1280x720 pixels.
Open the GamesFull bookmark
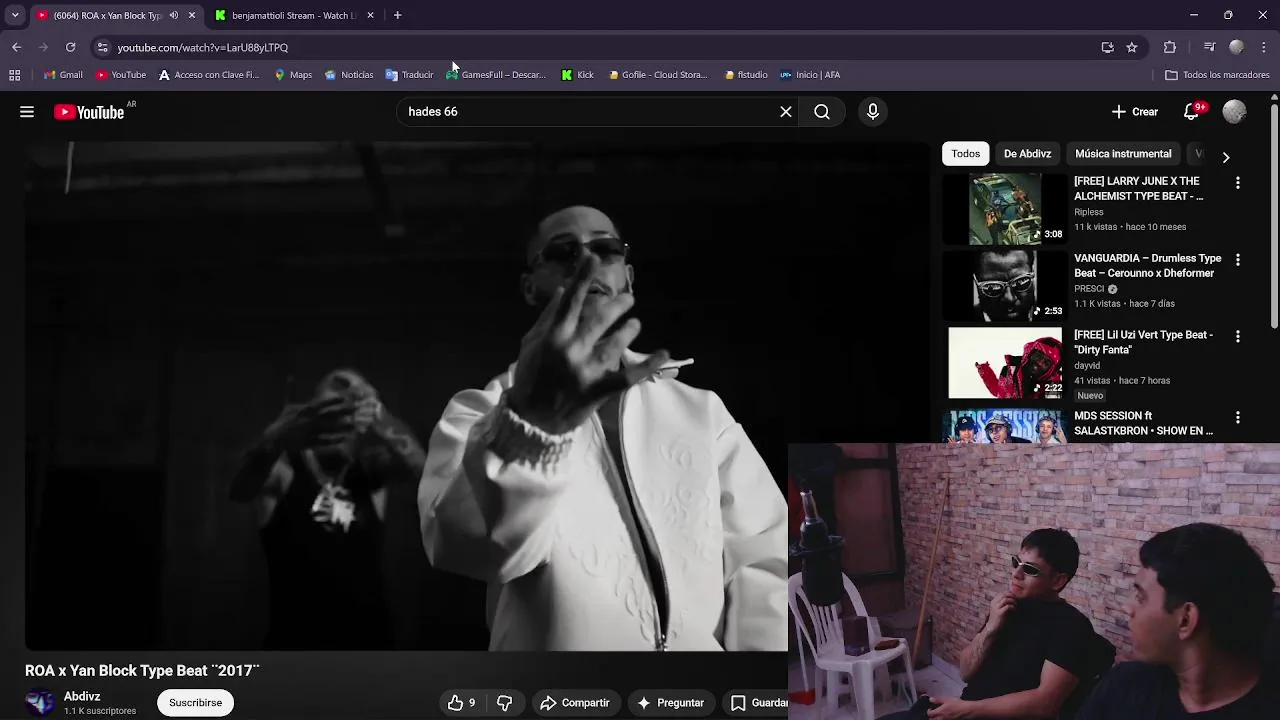tap(496, 75)
